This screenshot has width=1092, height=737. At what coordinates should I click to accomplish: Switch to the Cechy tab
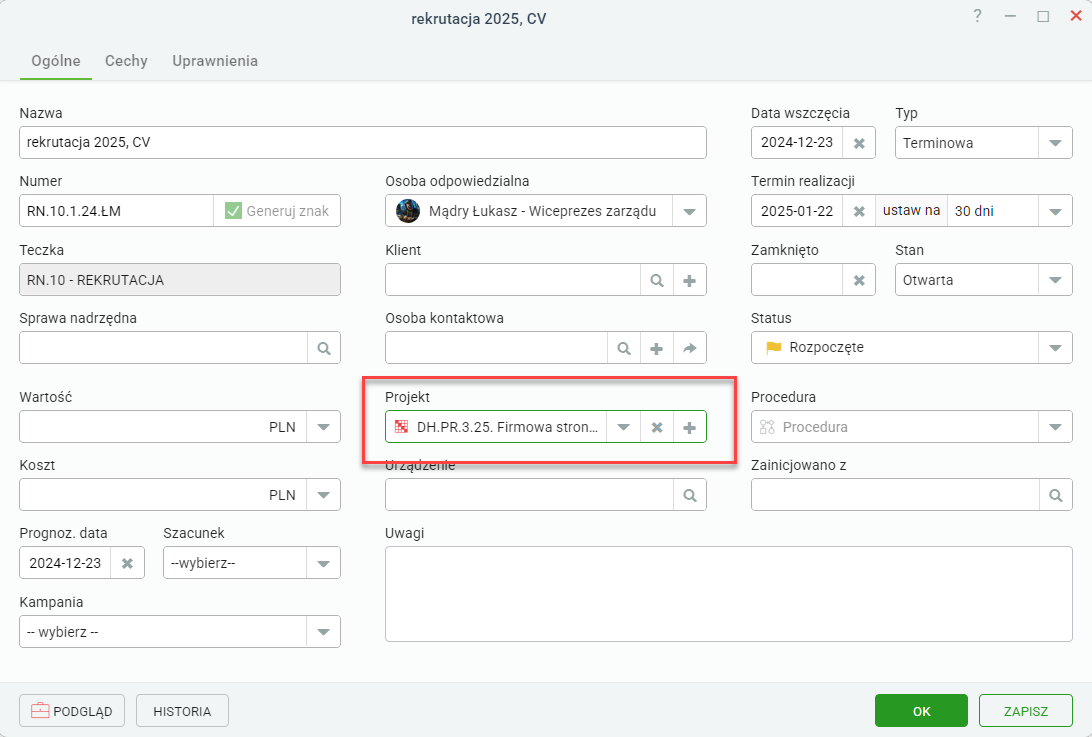(126, 61)
